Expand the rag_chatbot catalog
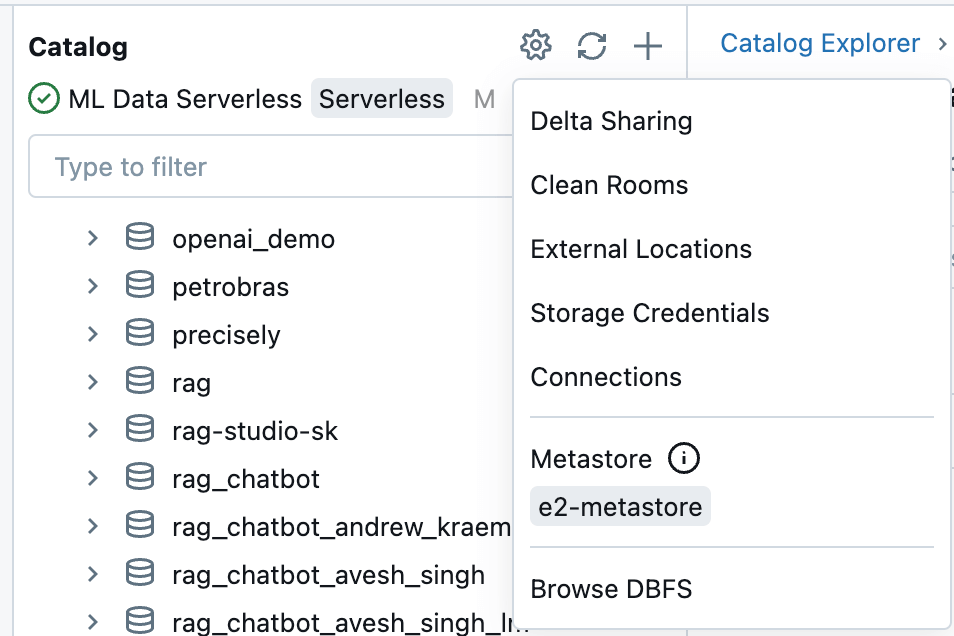Viewport: 954px width, 636px height. [x=92, y=479]
